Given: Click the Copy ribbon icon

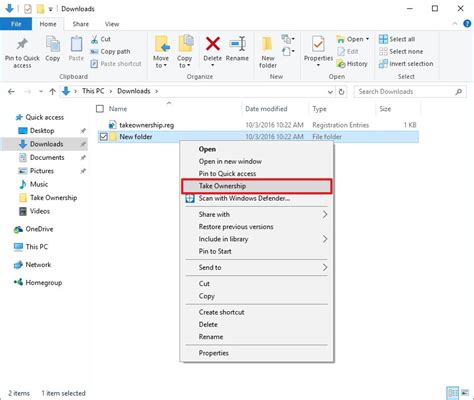Looking at the screenshot, I should pyautogui.click(x=53, y=44).
